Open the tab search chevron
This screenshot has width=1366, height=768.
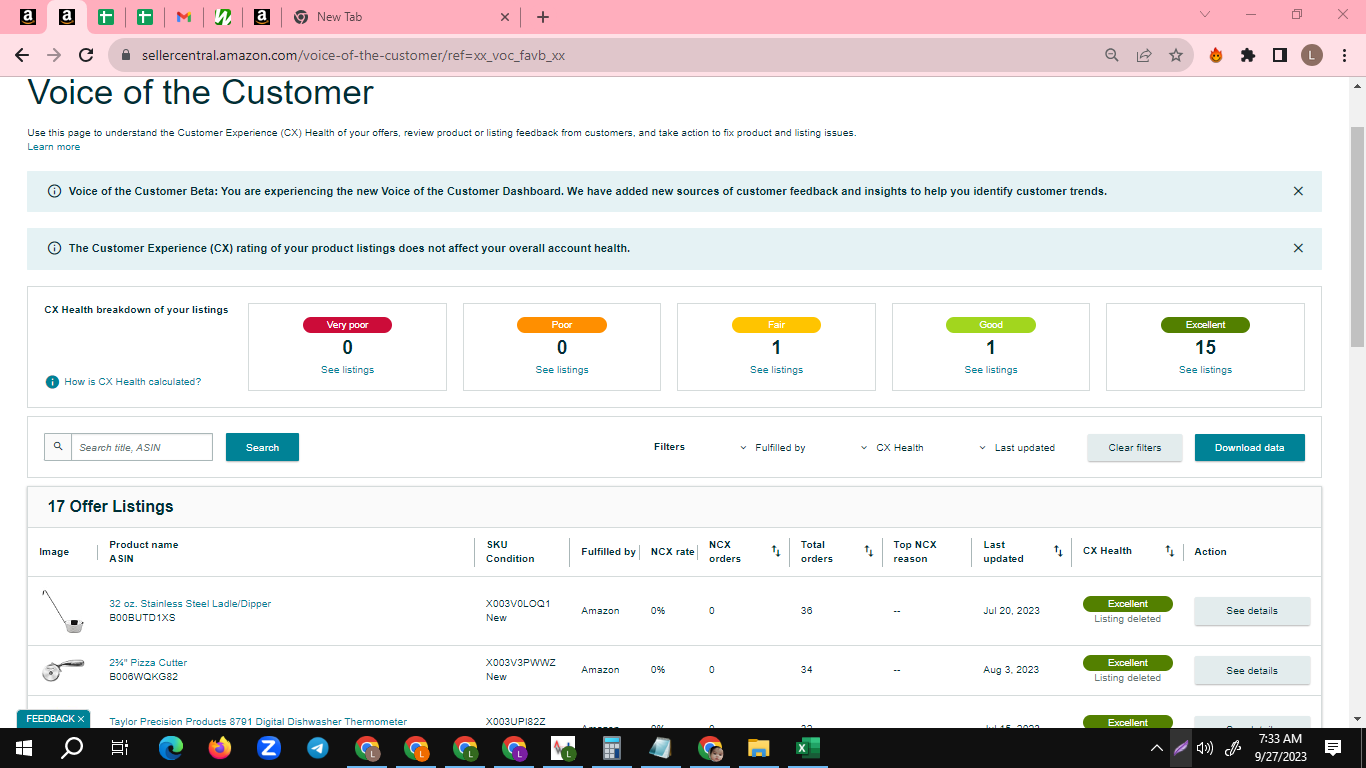point(1204,15)
